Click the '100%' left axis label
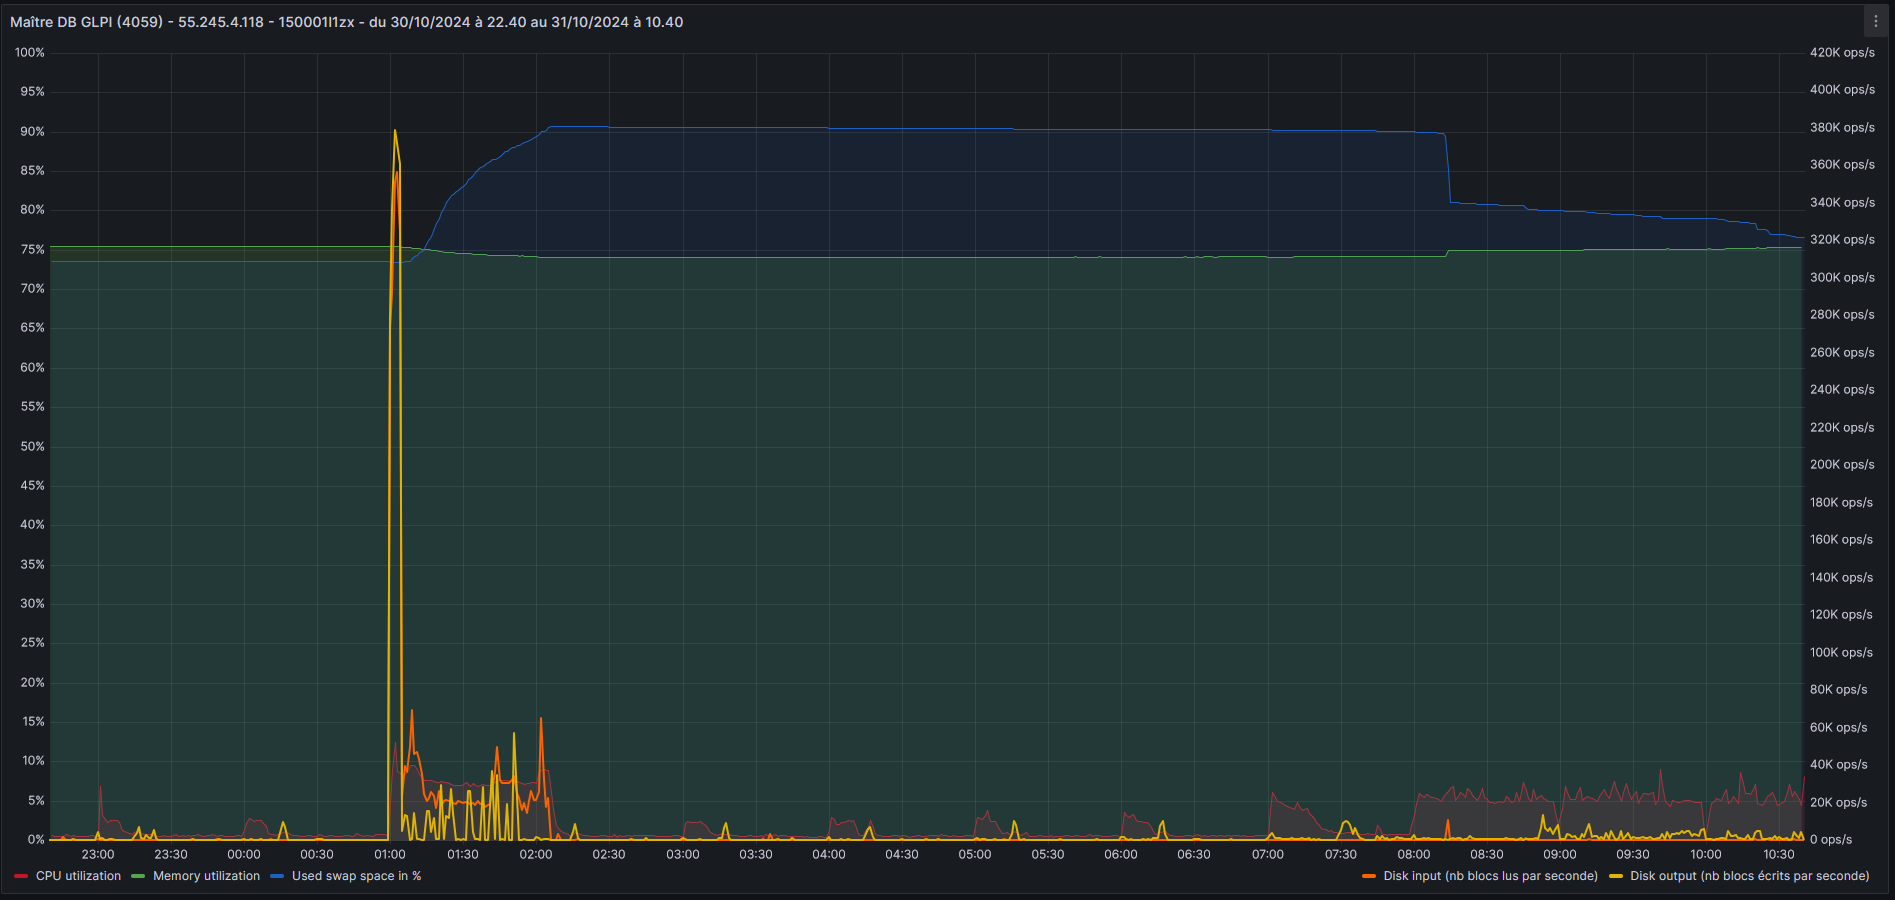The height and width of the screenshot is (900, 1895). [30, 52]
